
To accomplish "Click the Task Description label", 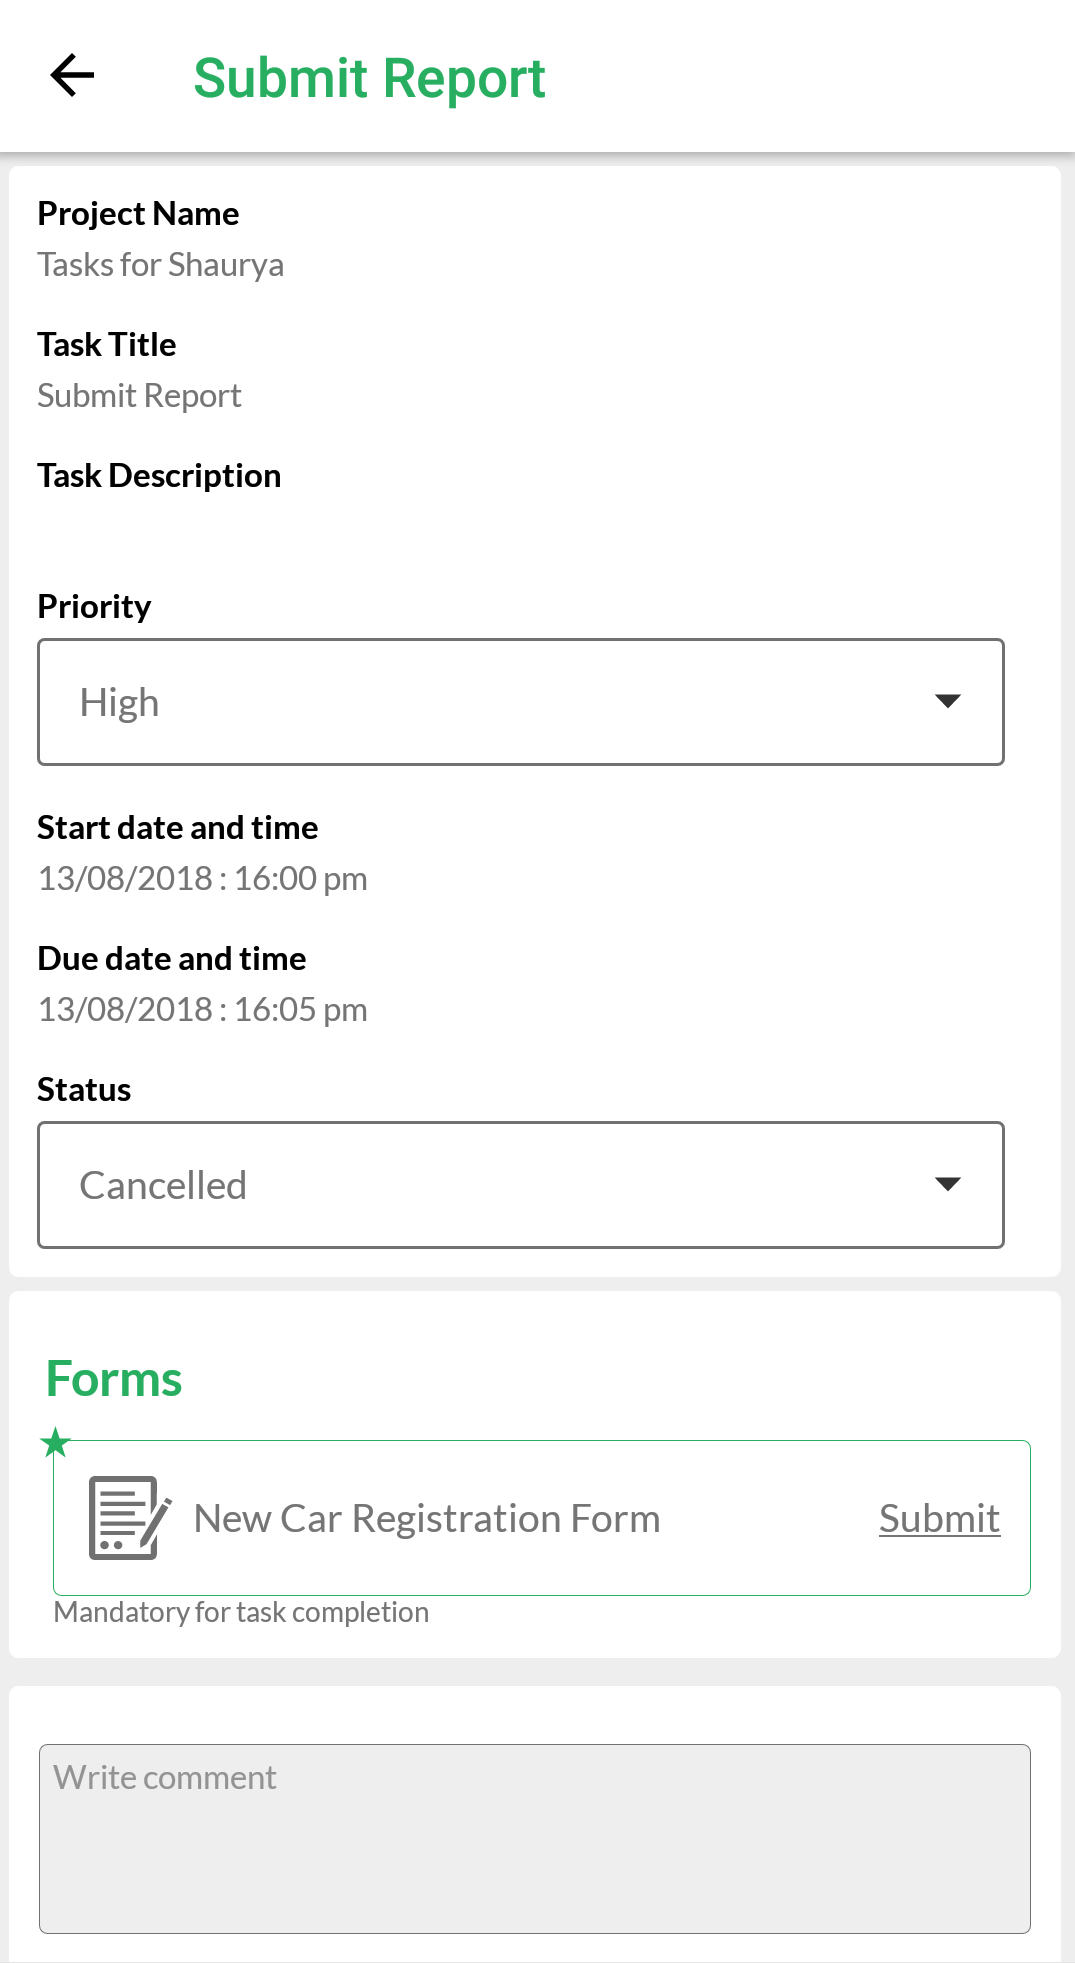I will point(159,476).
